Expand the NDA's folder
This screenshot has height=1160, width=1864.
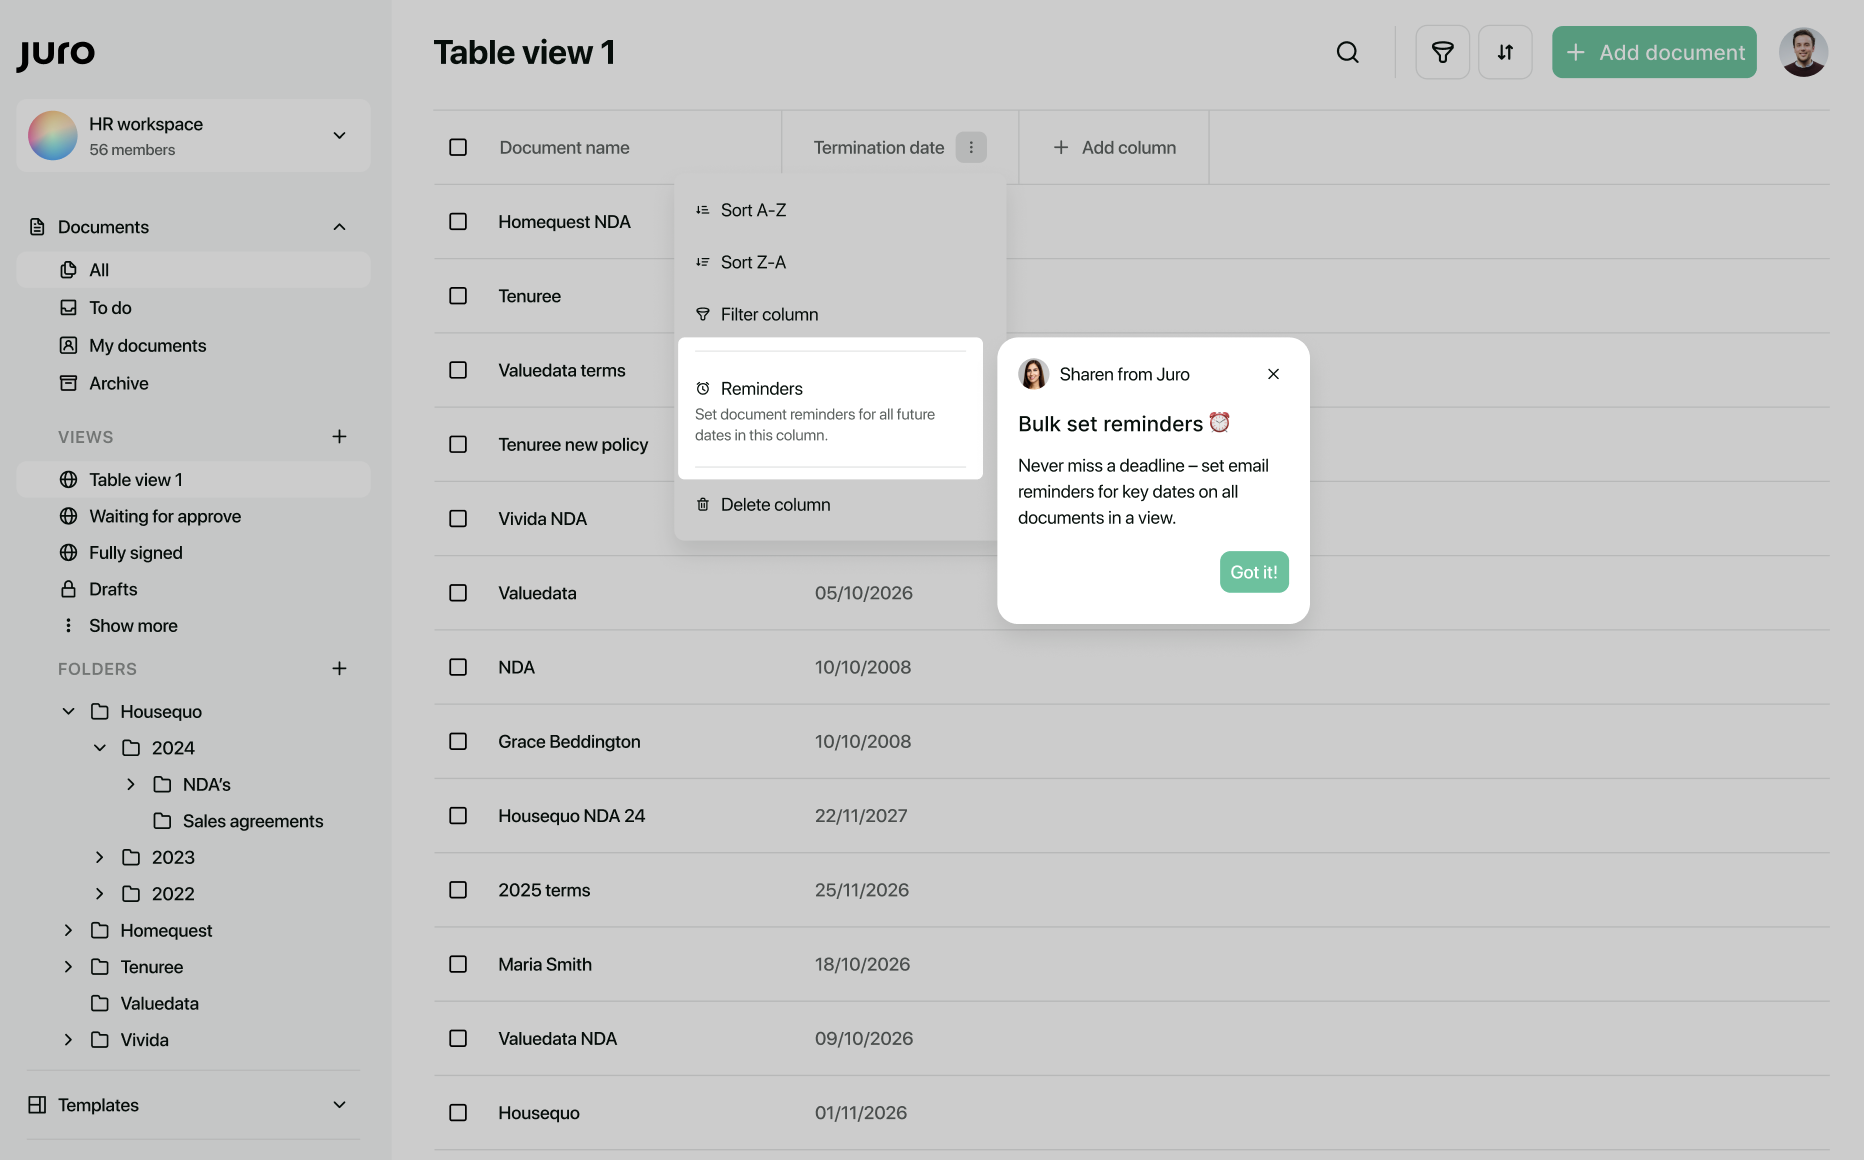click(130, 785)
